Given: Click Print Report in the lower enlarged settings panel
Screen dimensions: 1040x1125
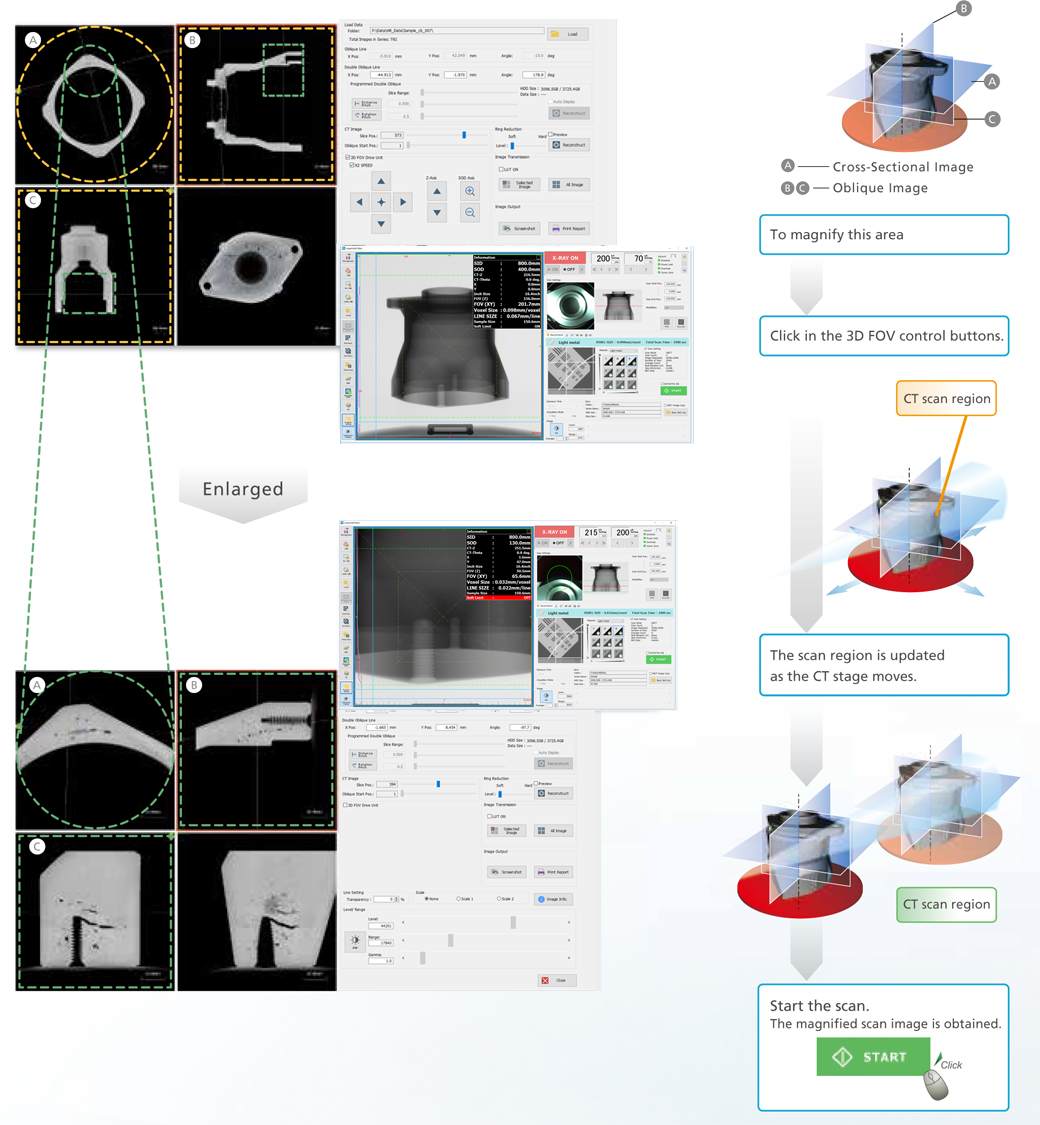Looking at the screenshot, I should click(x=554, y=872).
